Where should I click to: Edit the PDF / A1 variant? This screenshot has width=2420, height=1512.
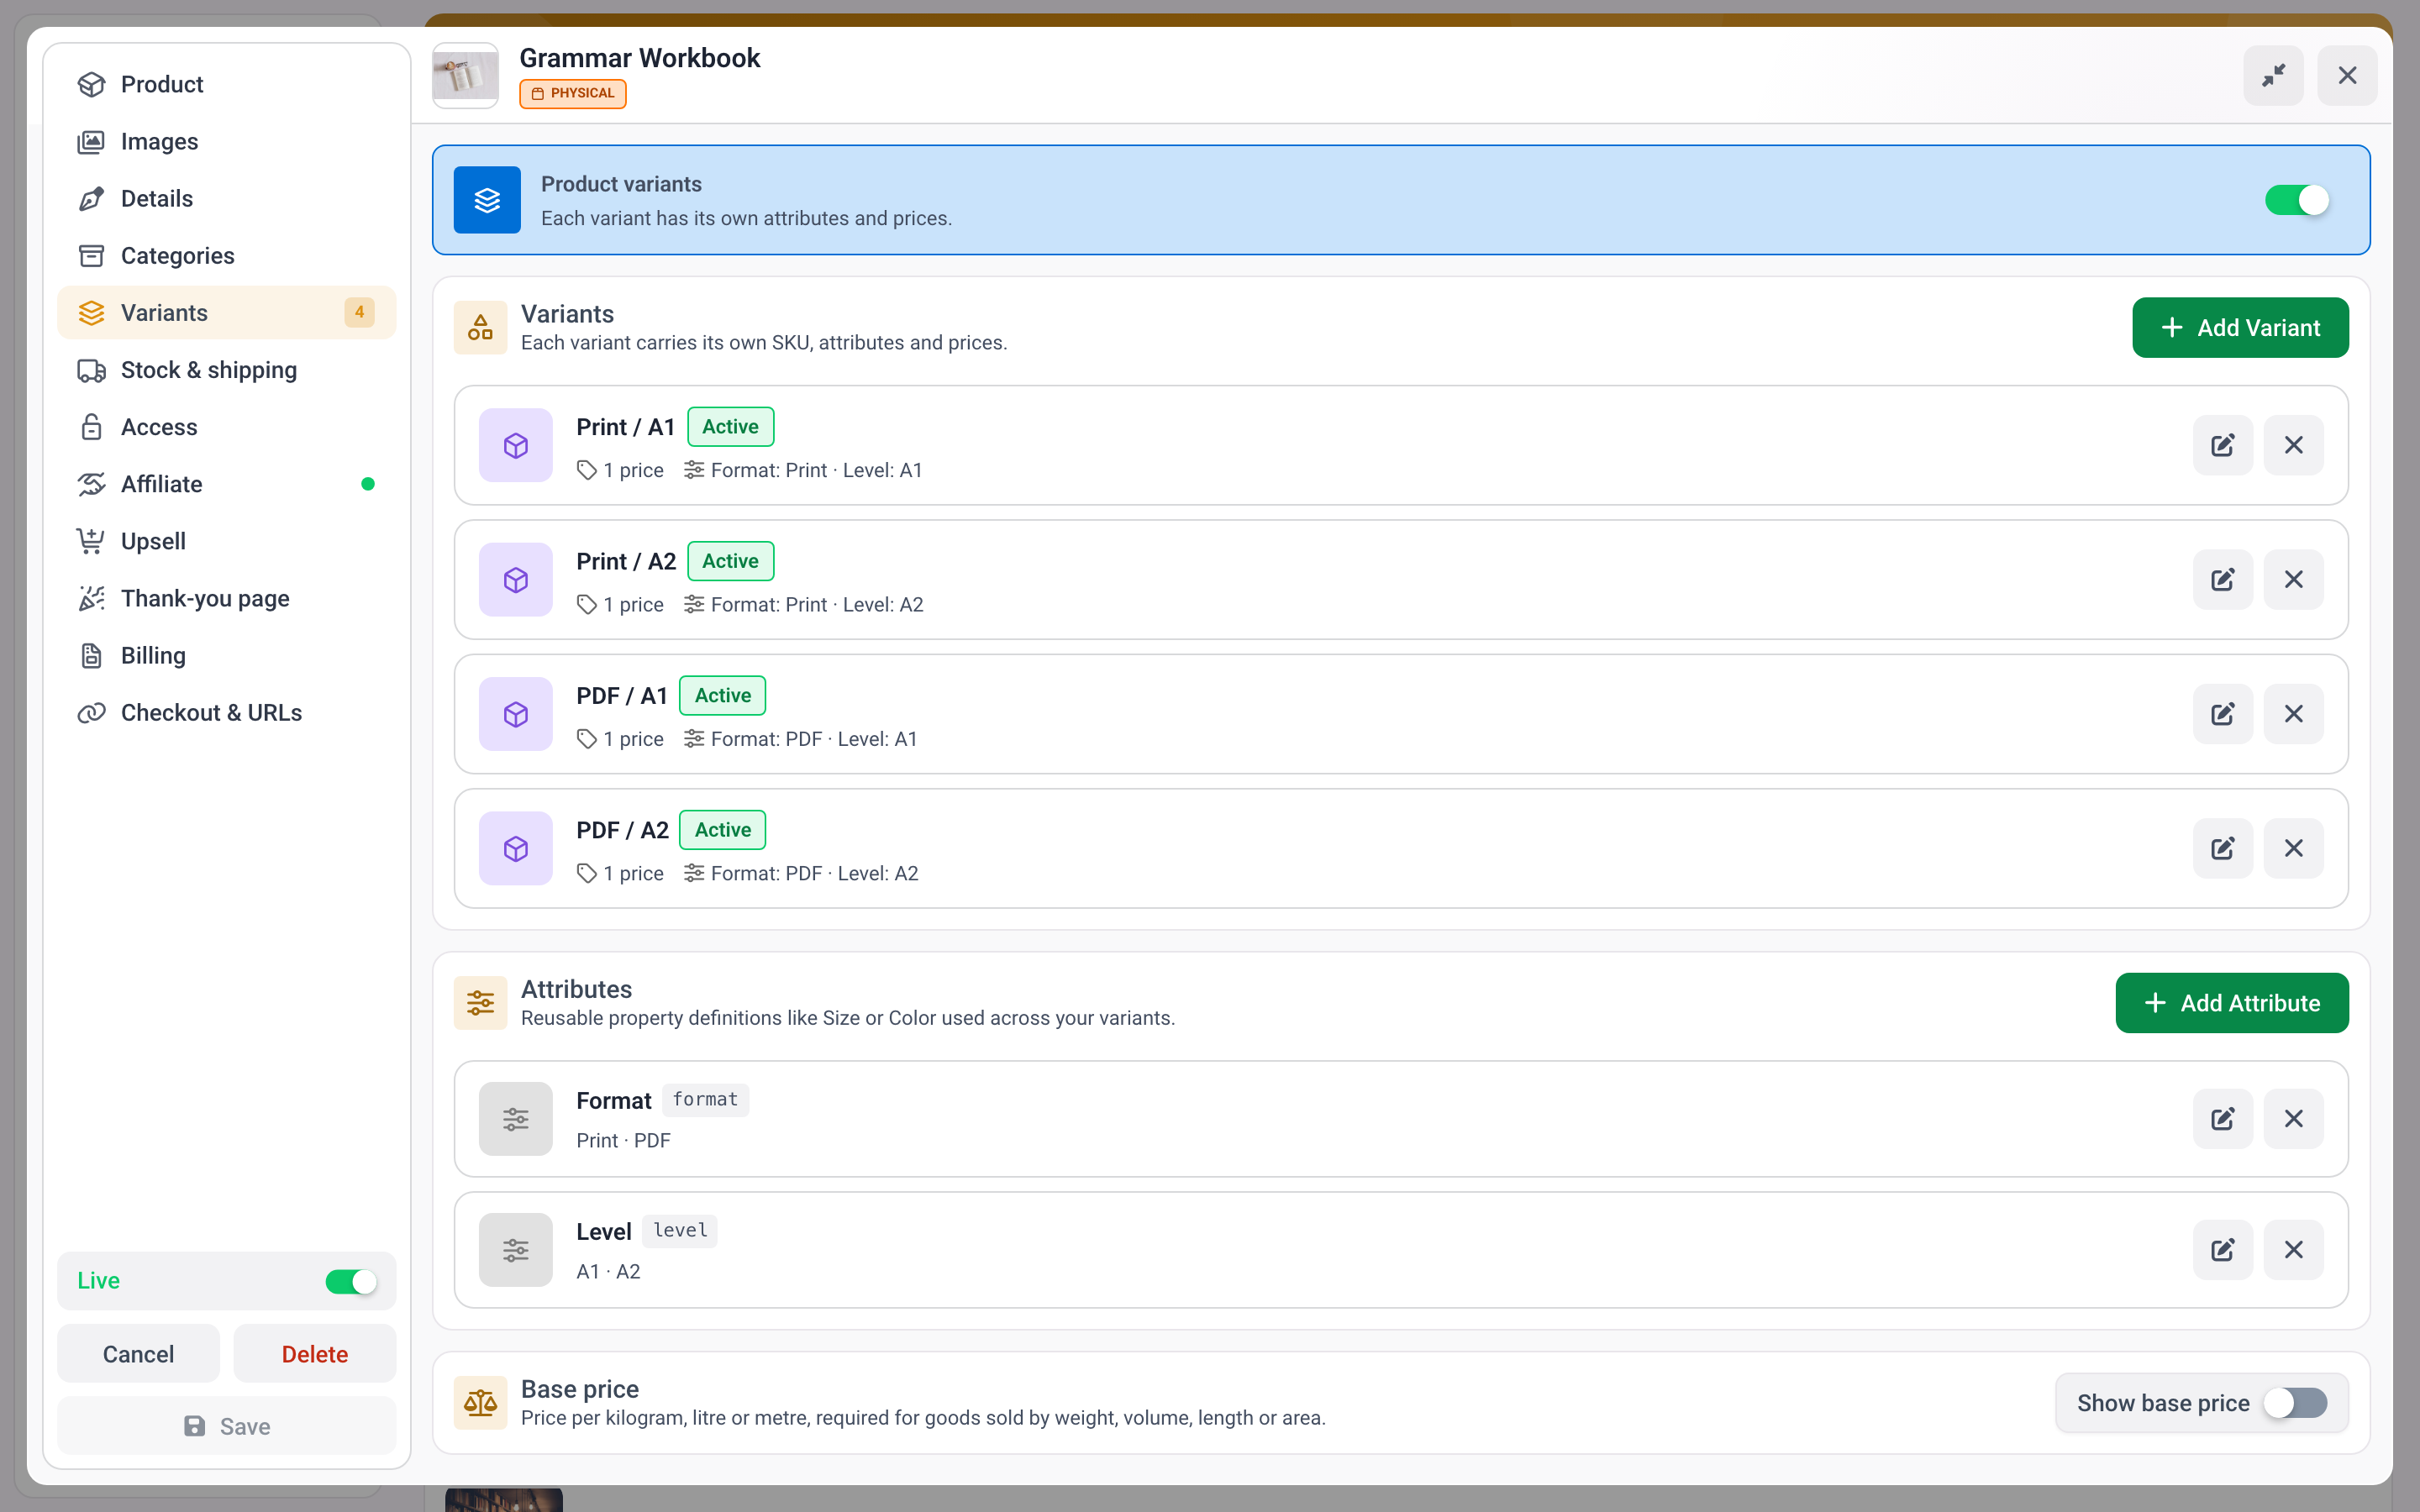pyautogui.click(x=2222, y=714)
